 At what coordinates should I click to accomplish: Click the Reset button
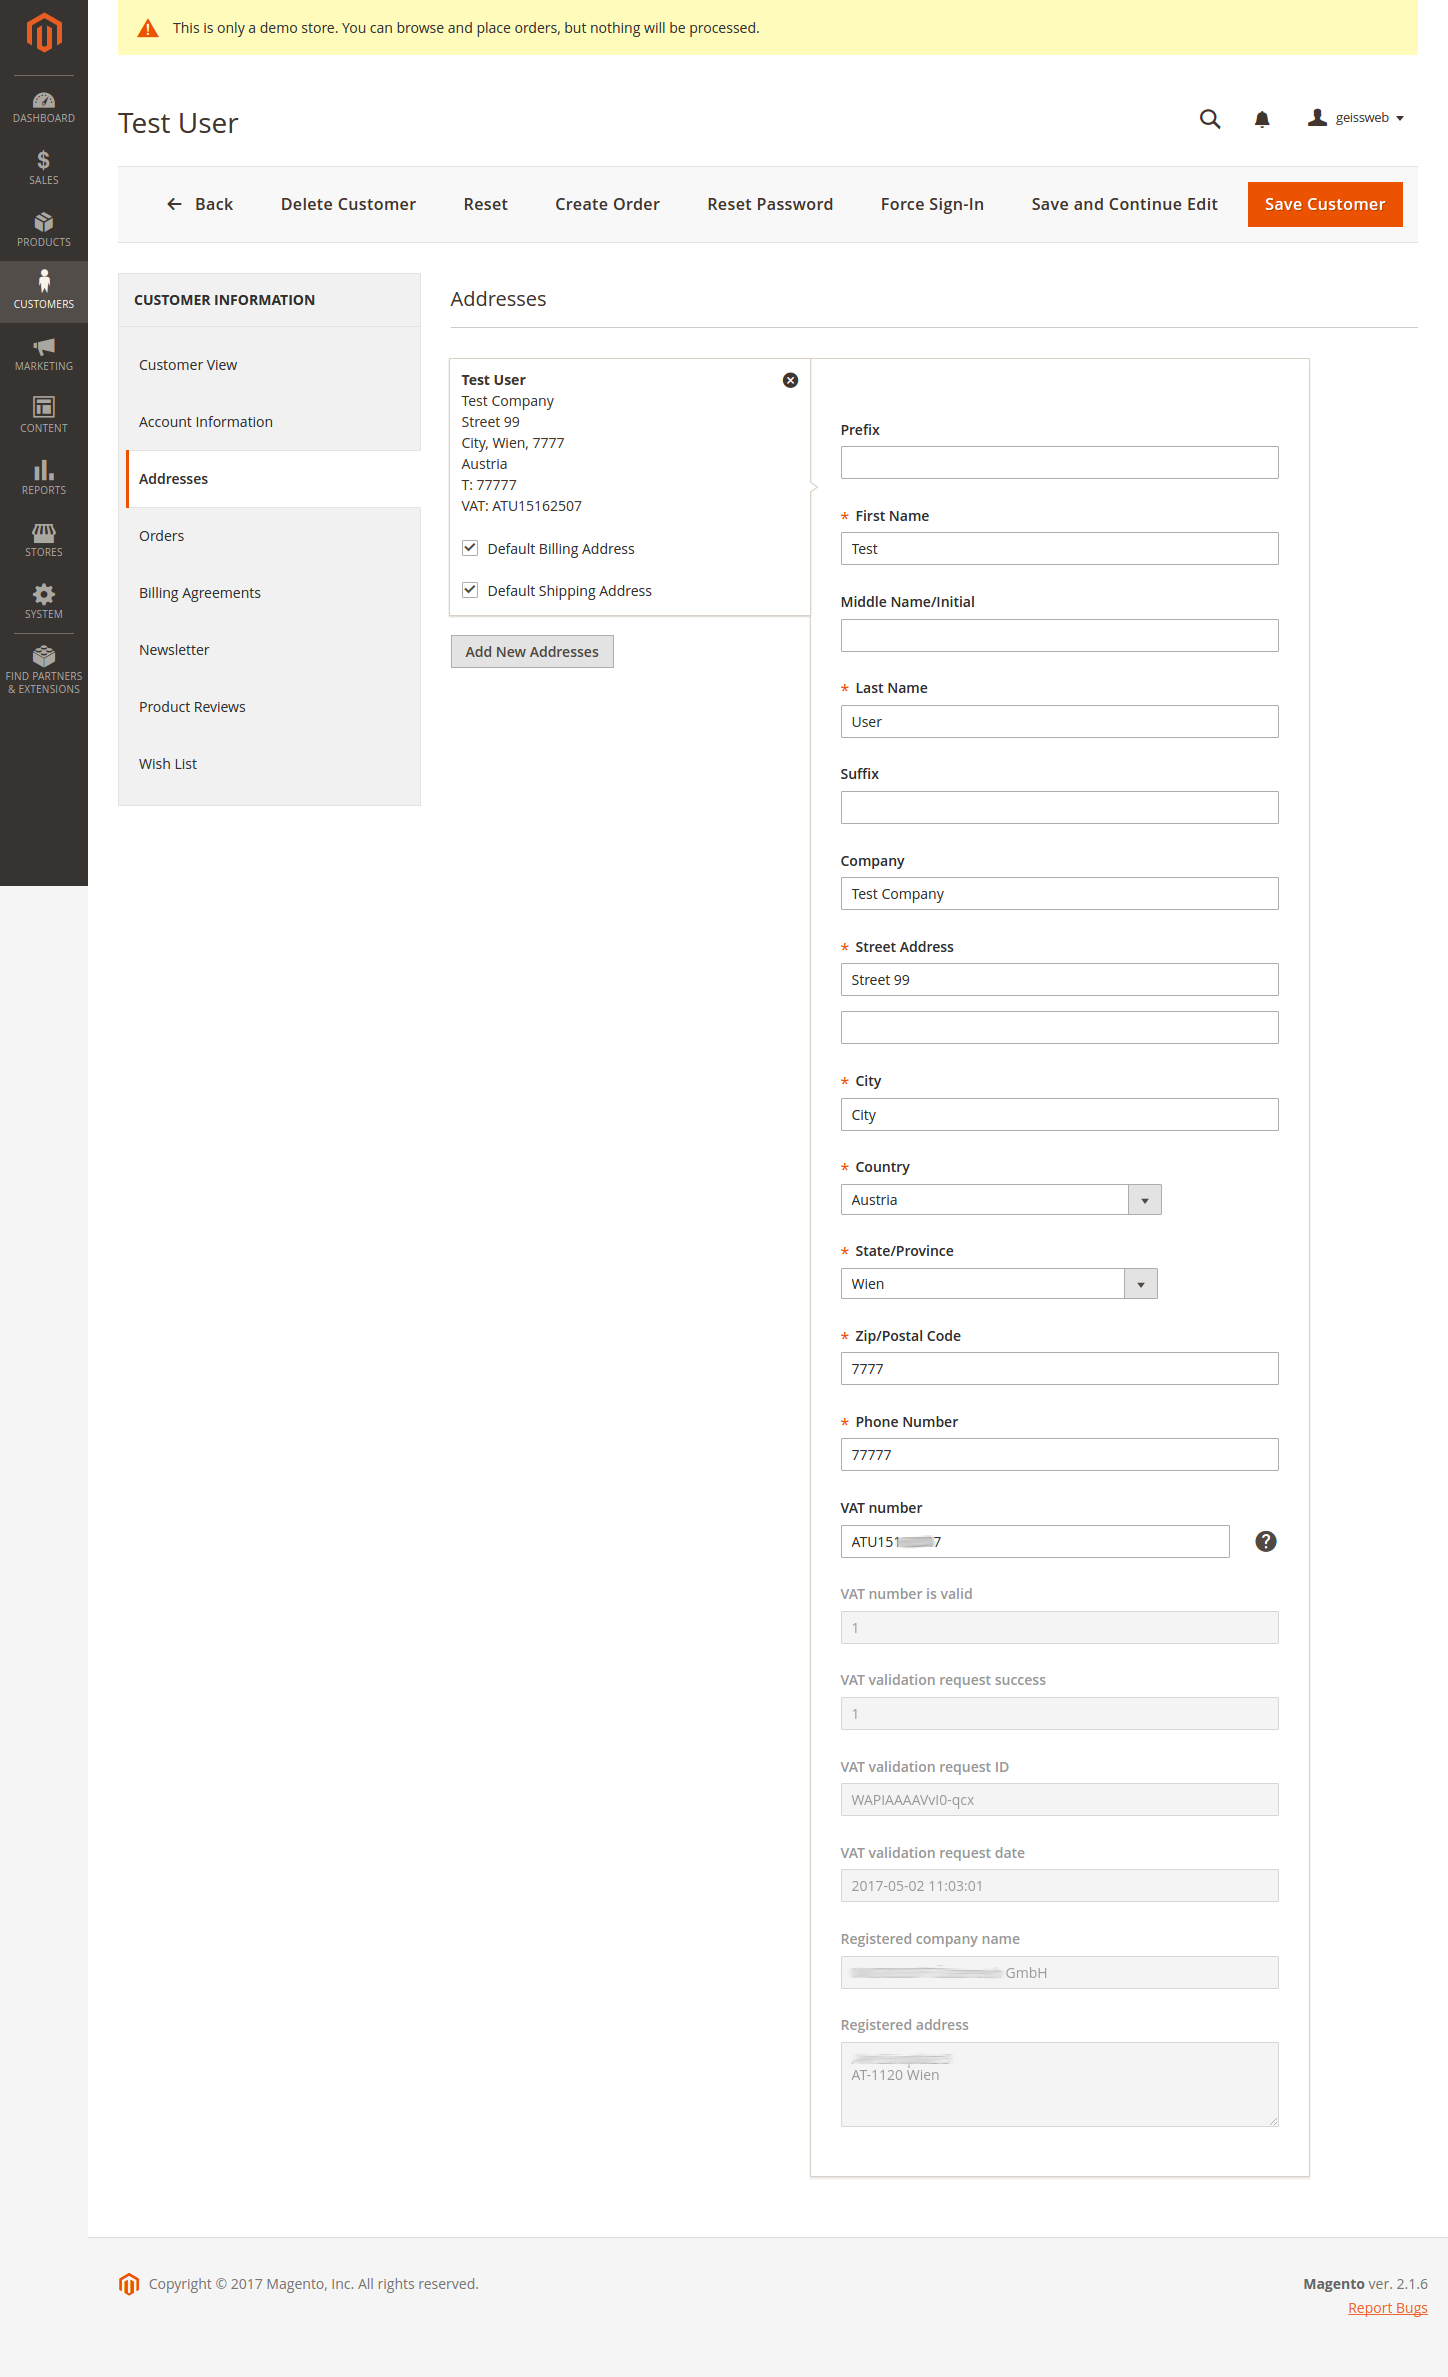tap(486, 204)
